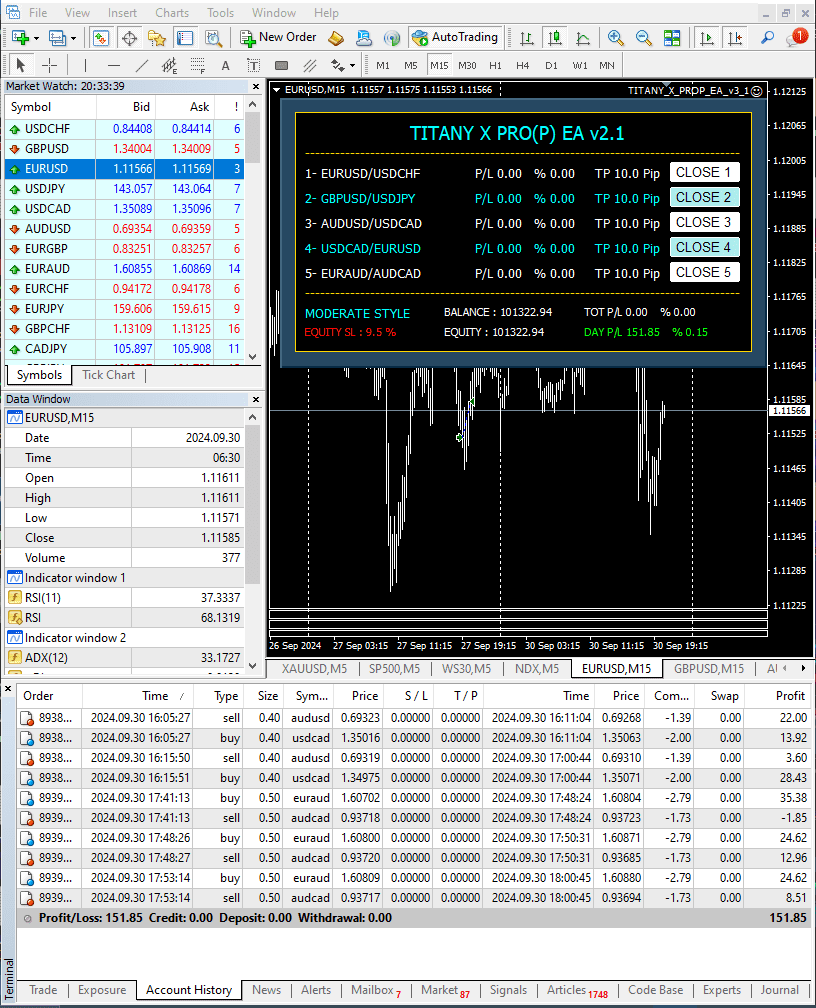
Task: Select the Text Label 'T' tool
Action: pos(253,65)
